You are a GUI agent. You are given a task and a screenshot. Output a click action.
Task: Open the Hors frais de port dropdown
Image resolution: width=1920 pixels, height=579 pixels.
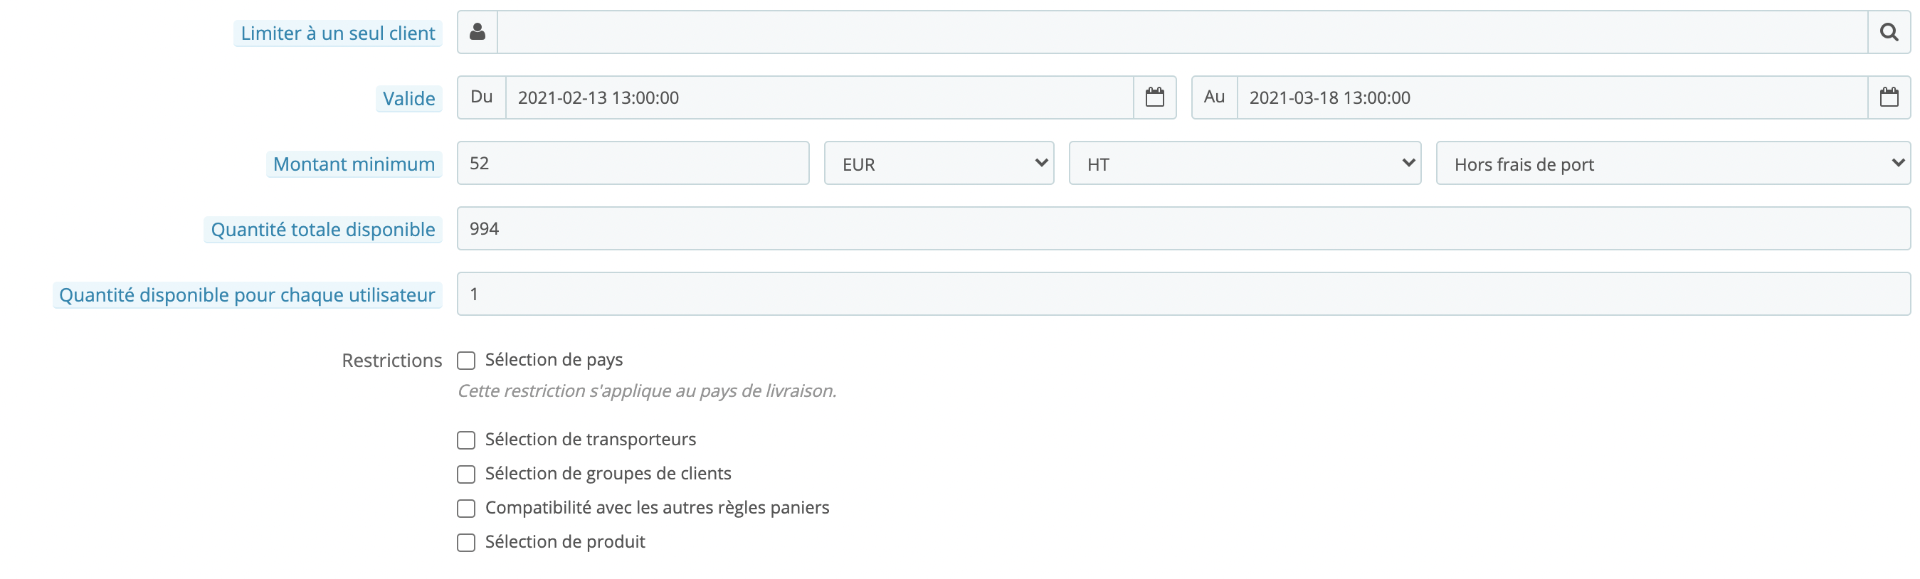[x=1672, y=163]
